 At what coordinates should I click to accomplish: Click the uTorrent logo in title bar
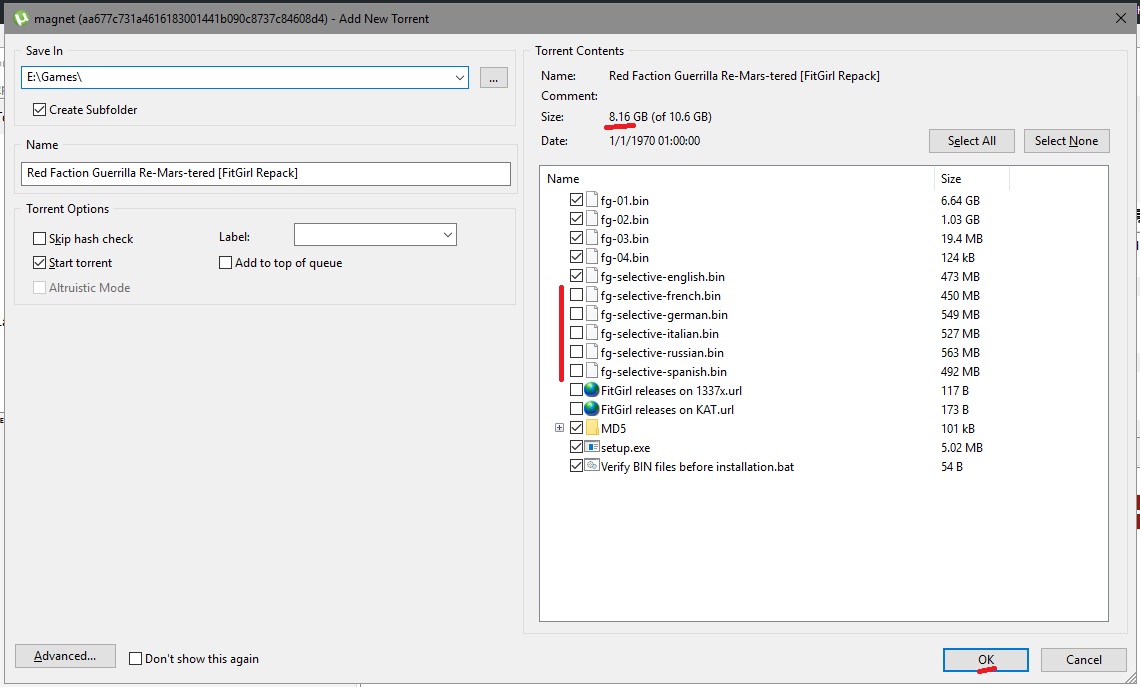coord(20,17)
